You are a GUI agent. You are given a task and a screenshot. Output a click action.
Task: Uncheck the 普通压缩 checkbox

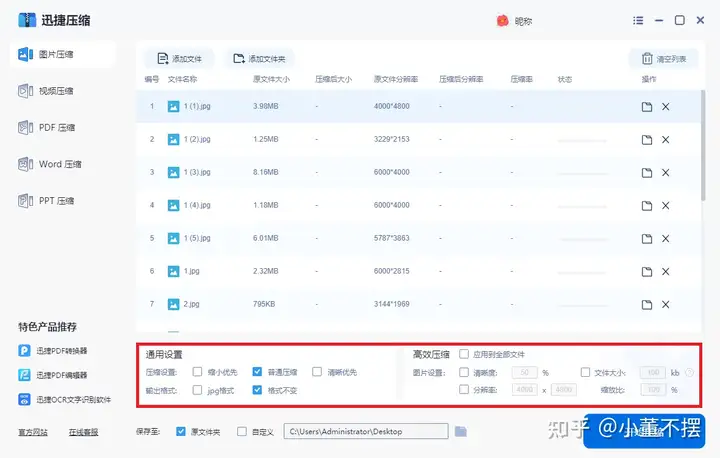tap(258, 372)
